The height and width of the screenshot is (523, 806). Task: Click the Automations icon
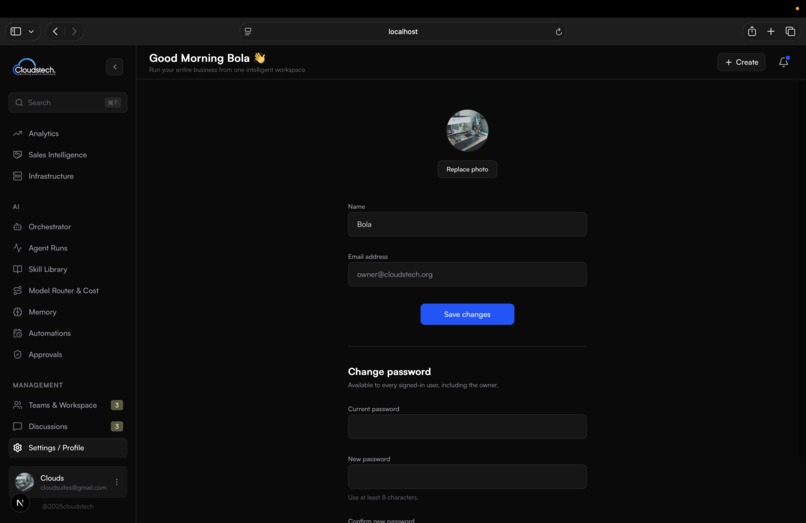[x=17, y=333]
